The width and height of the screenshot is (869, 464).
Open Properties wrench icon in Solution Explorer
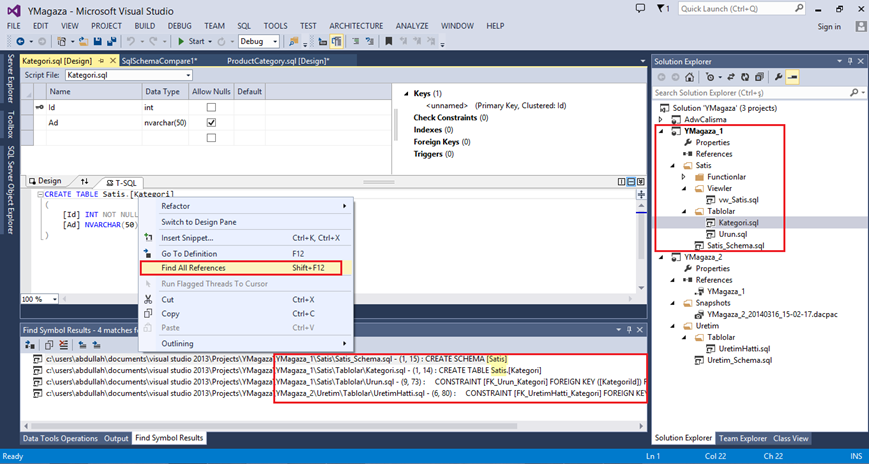778,77
